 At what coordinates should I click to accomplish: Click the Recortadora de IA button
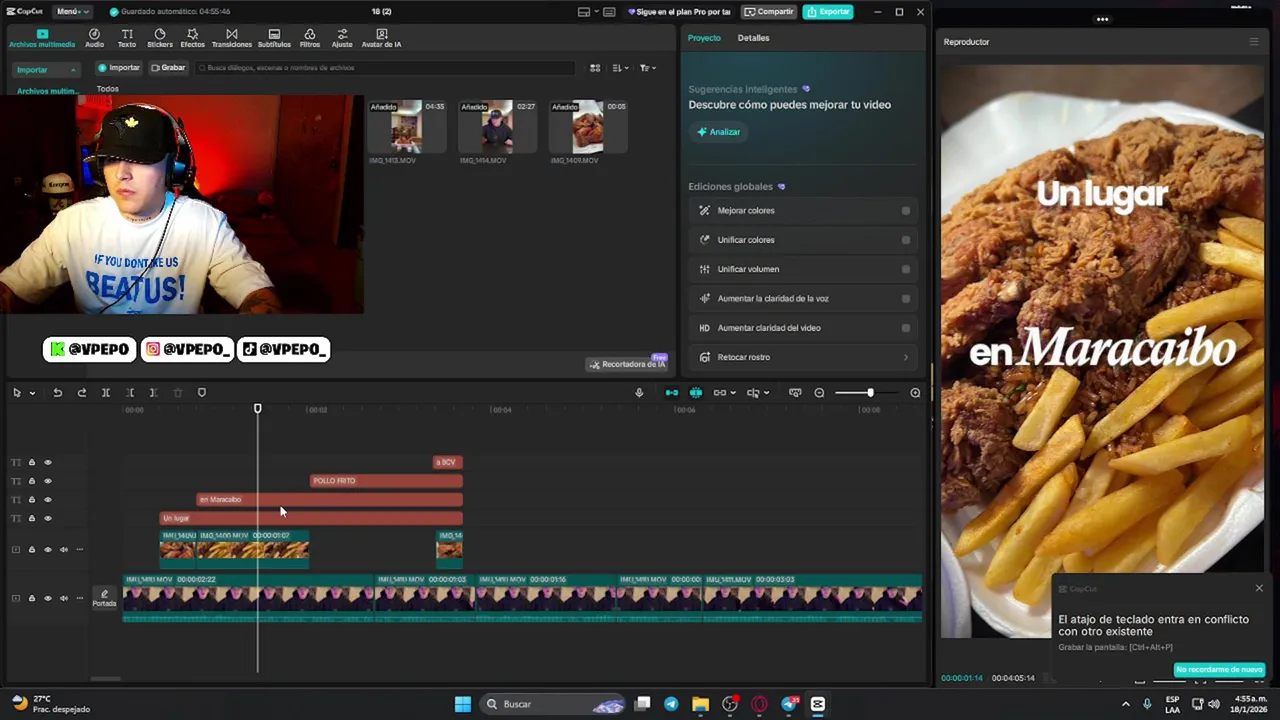pyautogui.click(x=627, y=364)
